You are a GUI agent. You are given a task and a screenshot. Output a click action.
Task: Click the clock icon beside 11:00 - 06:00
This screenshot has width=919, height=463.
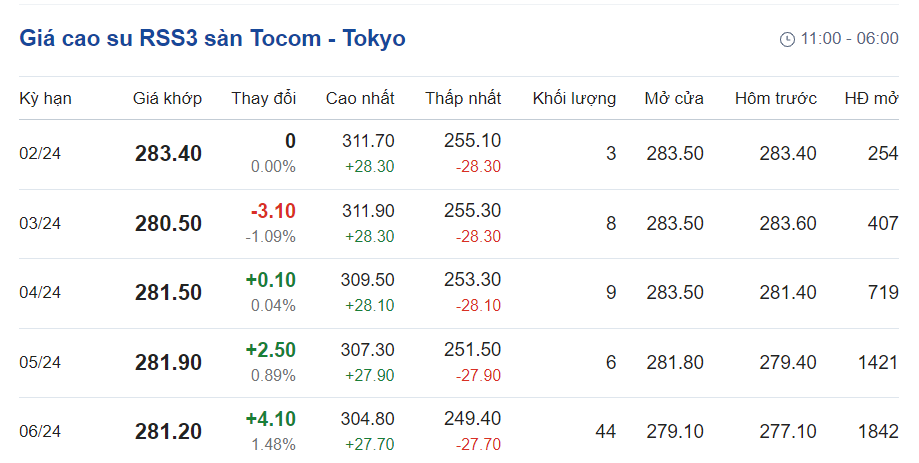[787, 39]
